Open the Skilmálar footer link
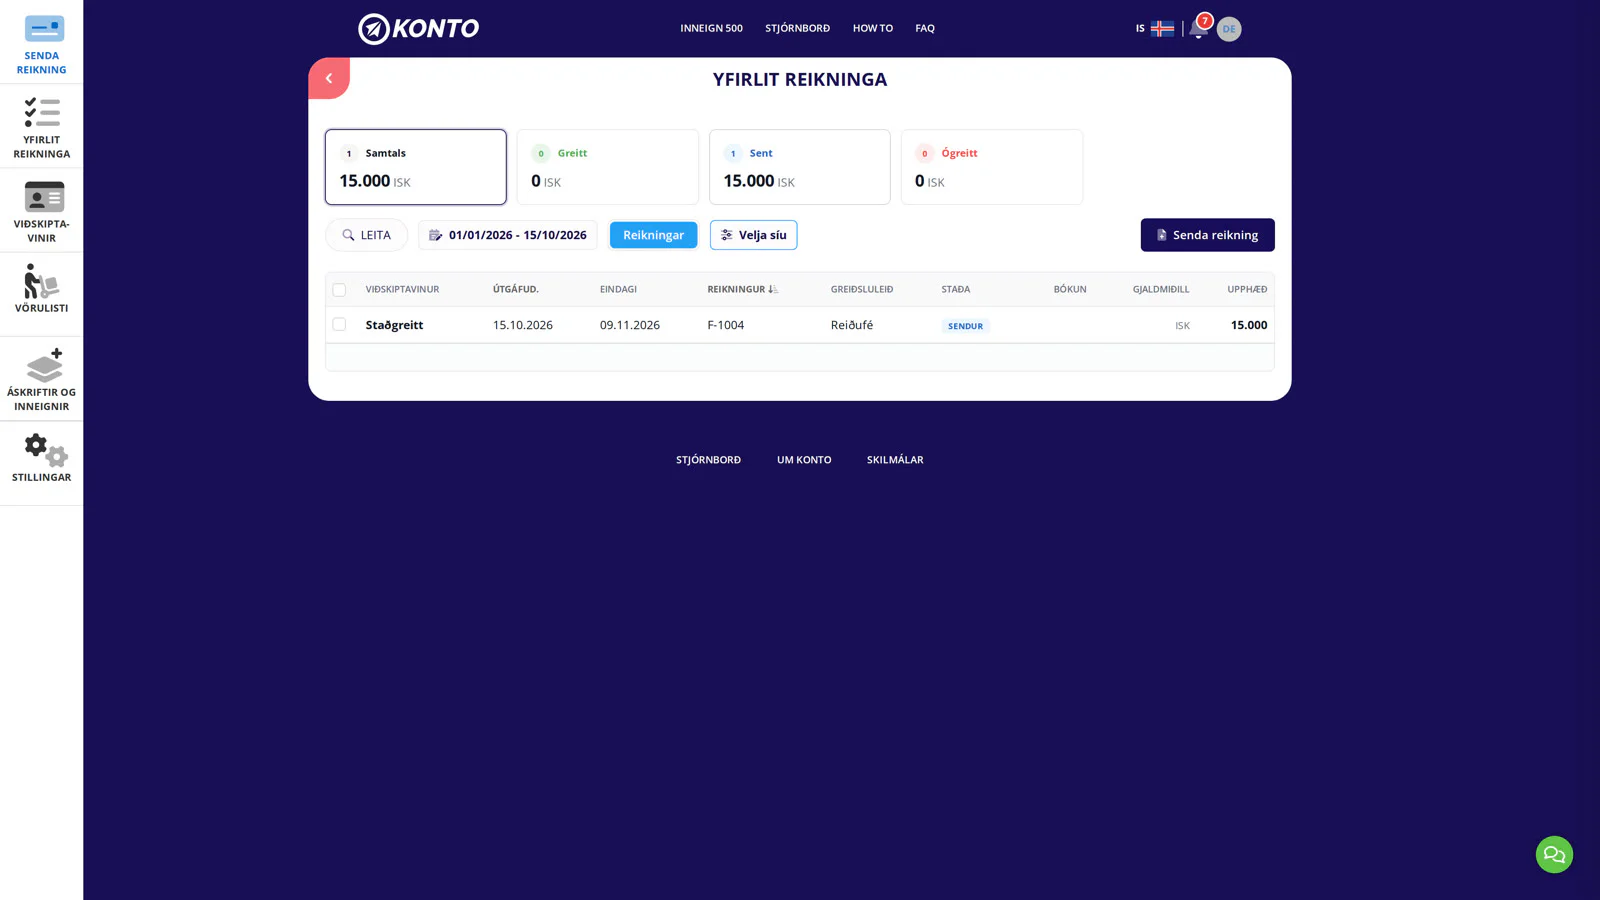Screen dimensions: 1600x900 [x=895, y=460]
